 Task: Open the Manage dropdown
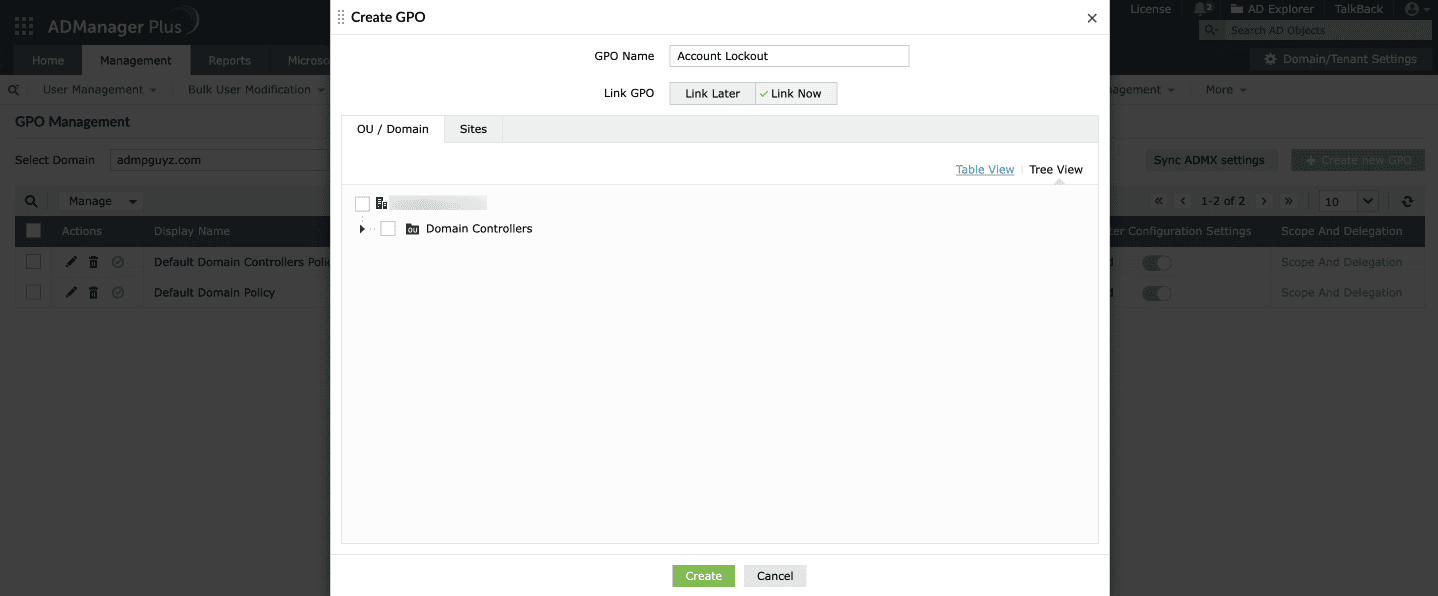[100, 200]
